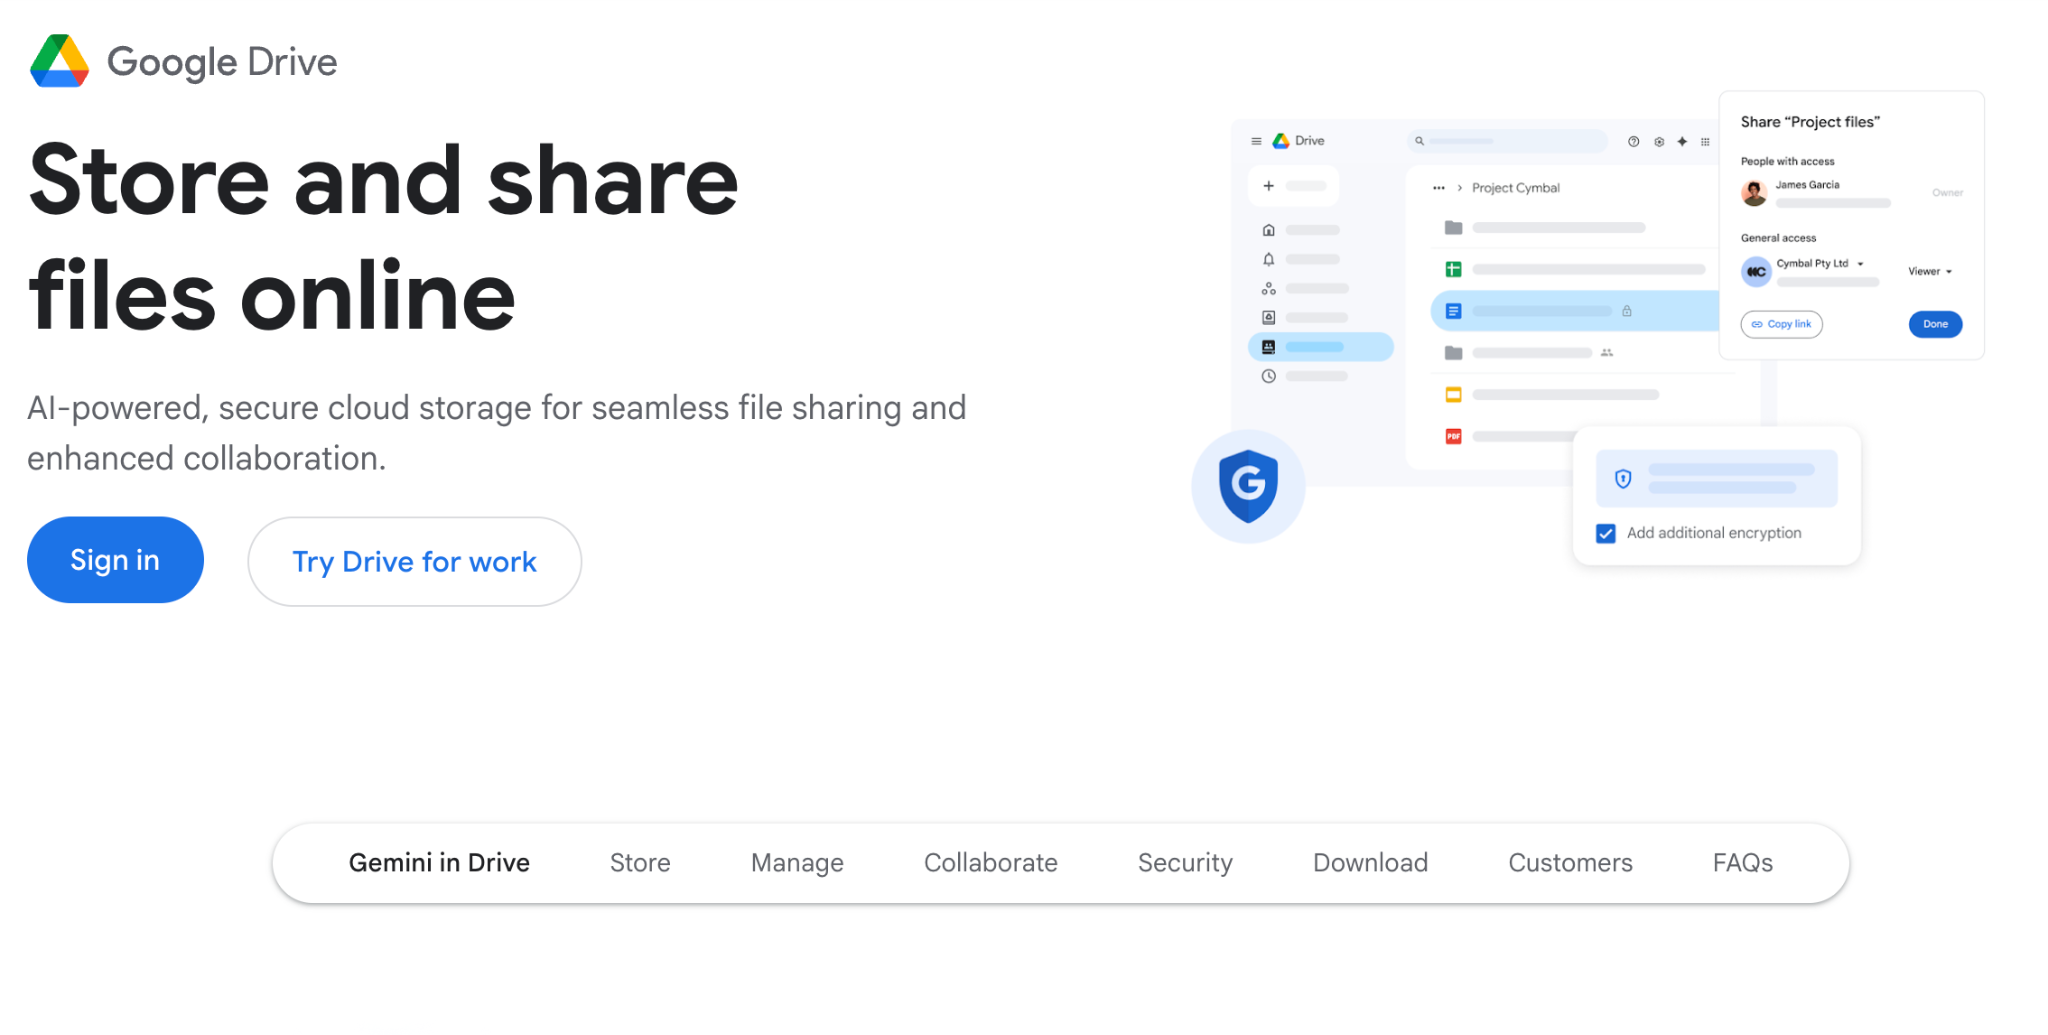
Task: Switch to the Manage tab
Action: (x=797, y=863)
